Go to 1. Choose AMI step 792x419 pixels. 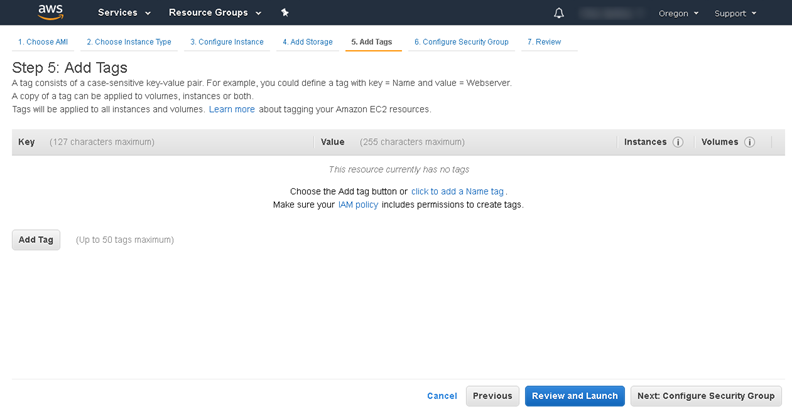point(43,42)
